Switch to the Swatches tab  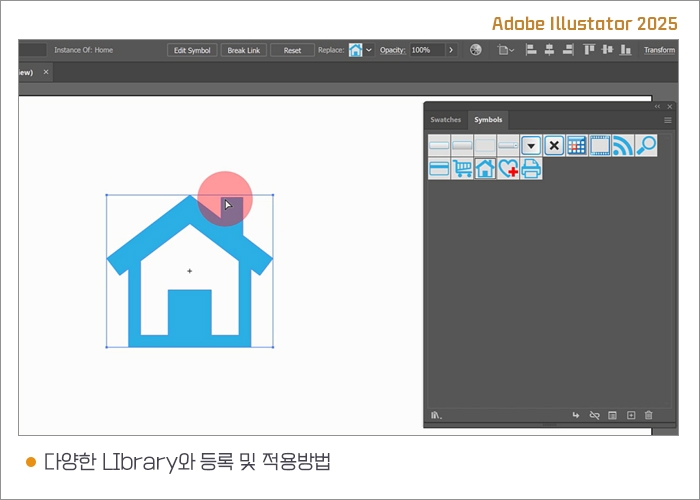[x=445, y=120]
